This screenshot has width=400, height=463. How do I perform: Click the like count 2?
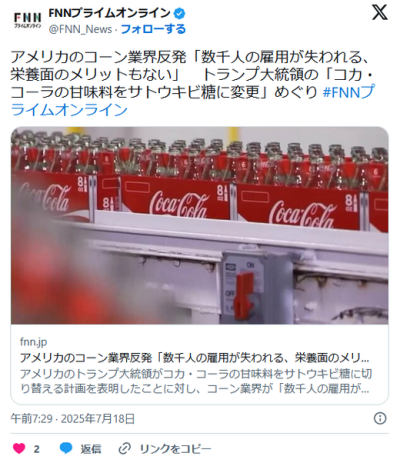pyautogui.click(x=37, y=449)
